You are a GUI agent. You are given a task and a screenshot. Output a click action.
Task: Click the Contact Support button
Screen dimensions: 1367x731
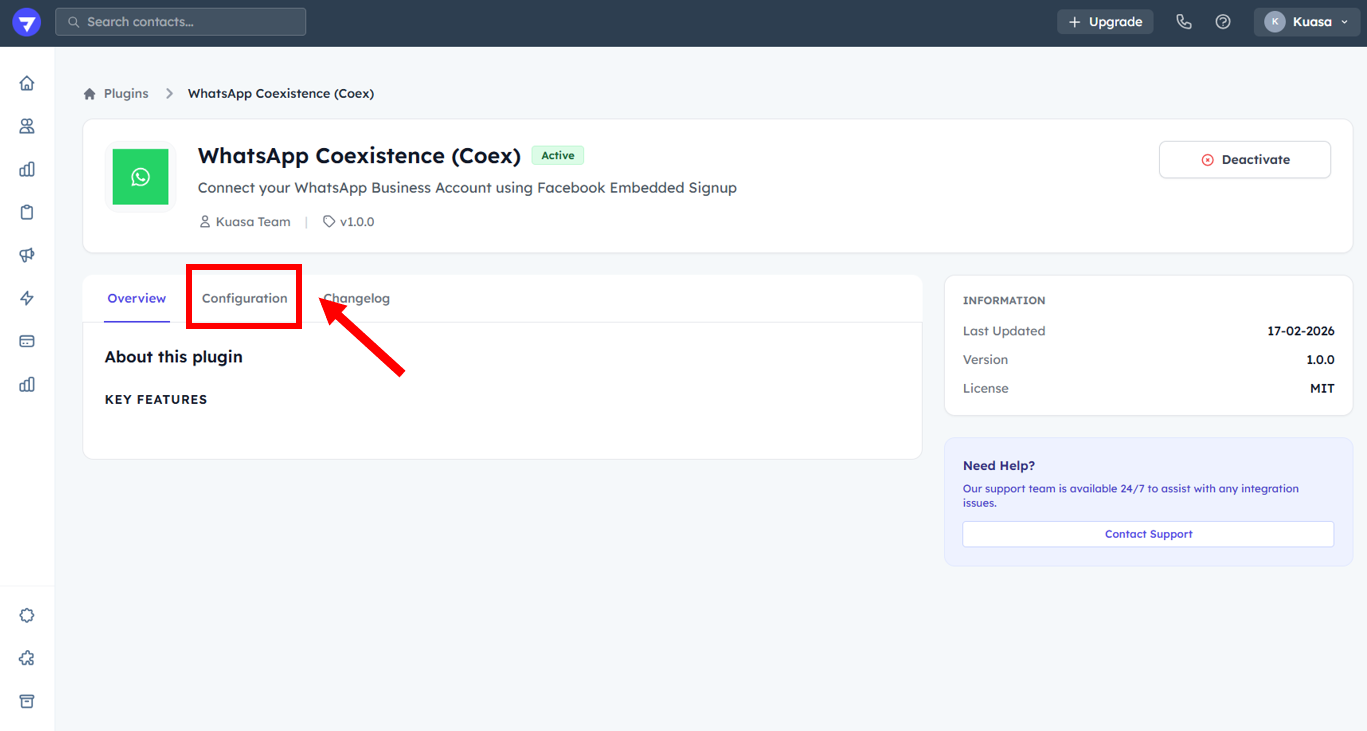click(x=1148, y=534)
